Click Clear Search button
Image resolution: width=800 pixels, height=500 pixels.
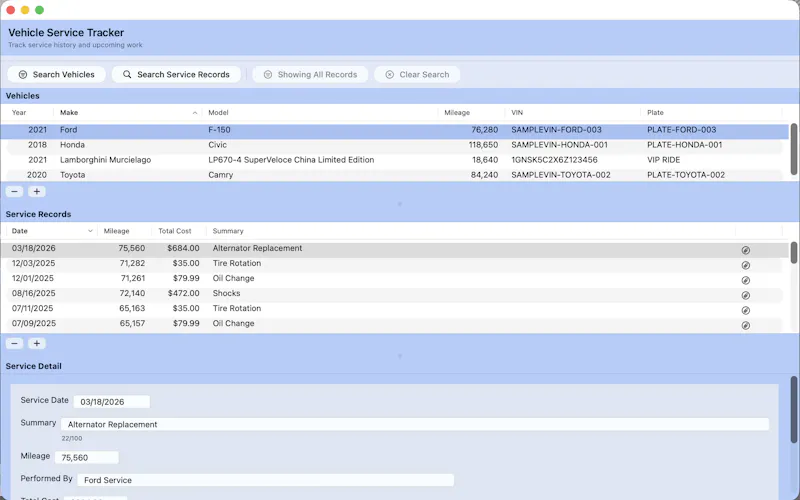click(417, 74)
